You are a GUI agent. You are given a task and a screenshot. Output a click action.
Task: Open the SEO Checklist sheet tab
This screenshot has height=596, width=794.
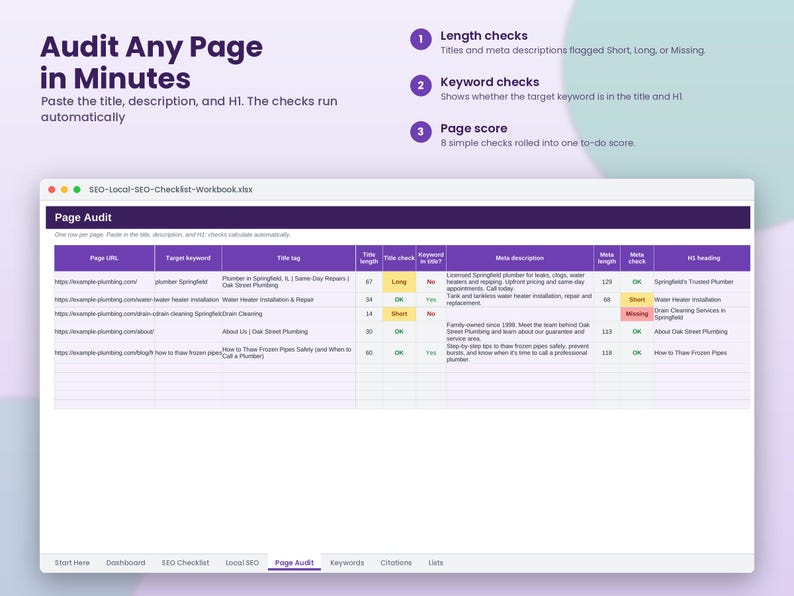pyautogui.click(x=185, y=563)
